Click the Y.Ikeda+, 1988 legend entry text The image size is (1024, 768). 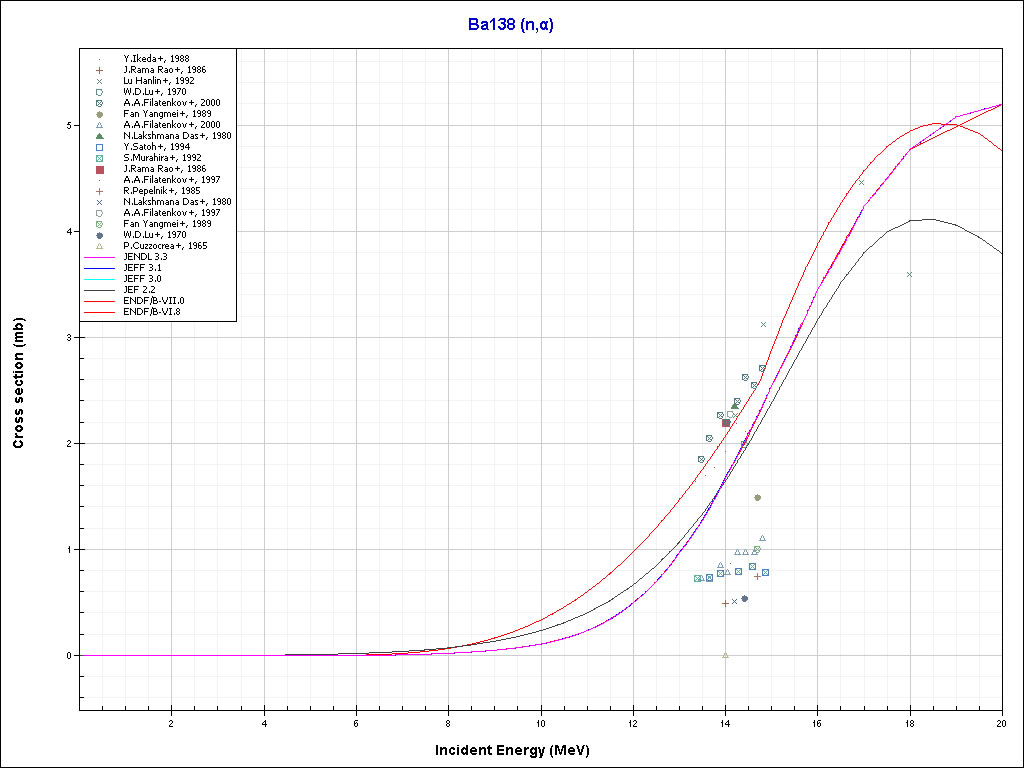pos(156,59)
